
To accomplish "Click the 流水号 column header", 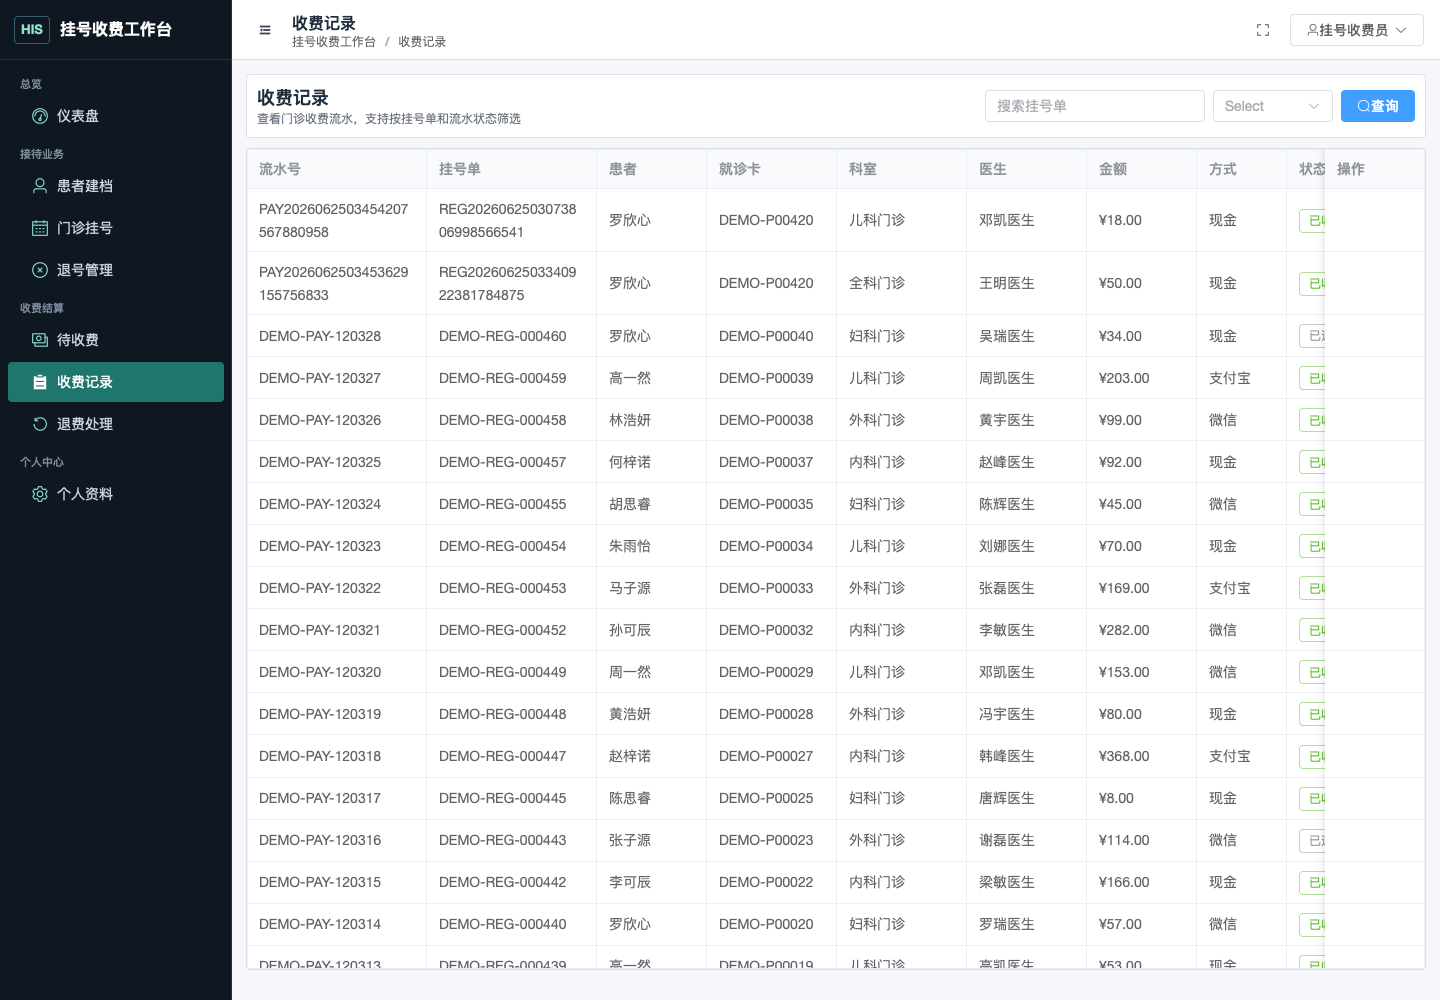I will (x=280, y=169).
